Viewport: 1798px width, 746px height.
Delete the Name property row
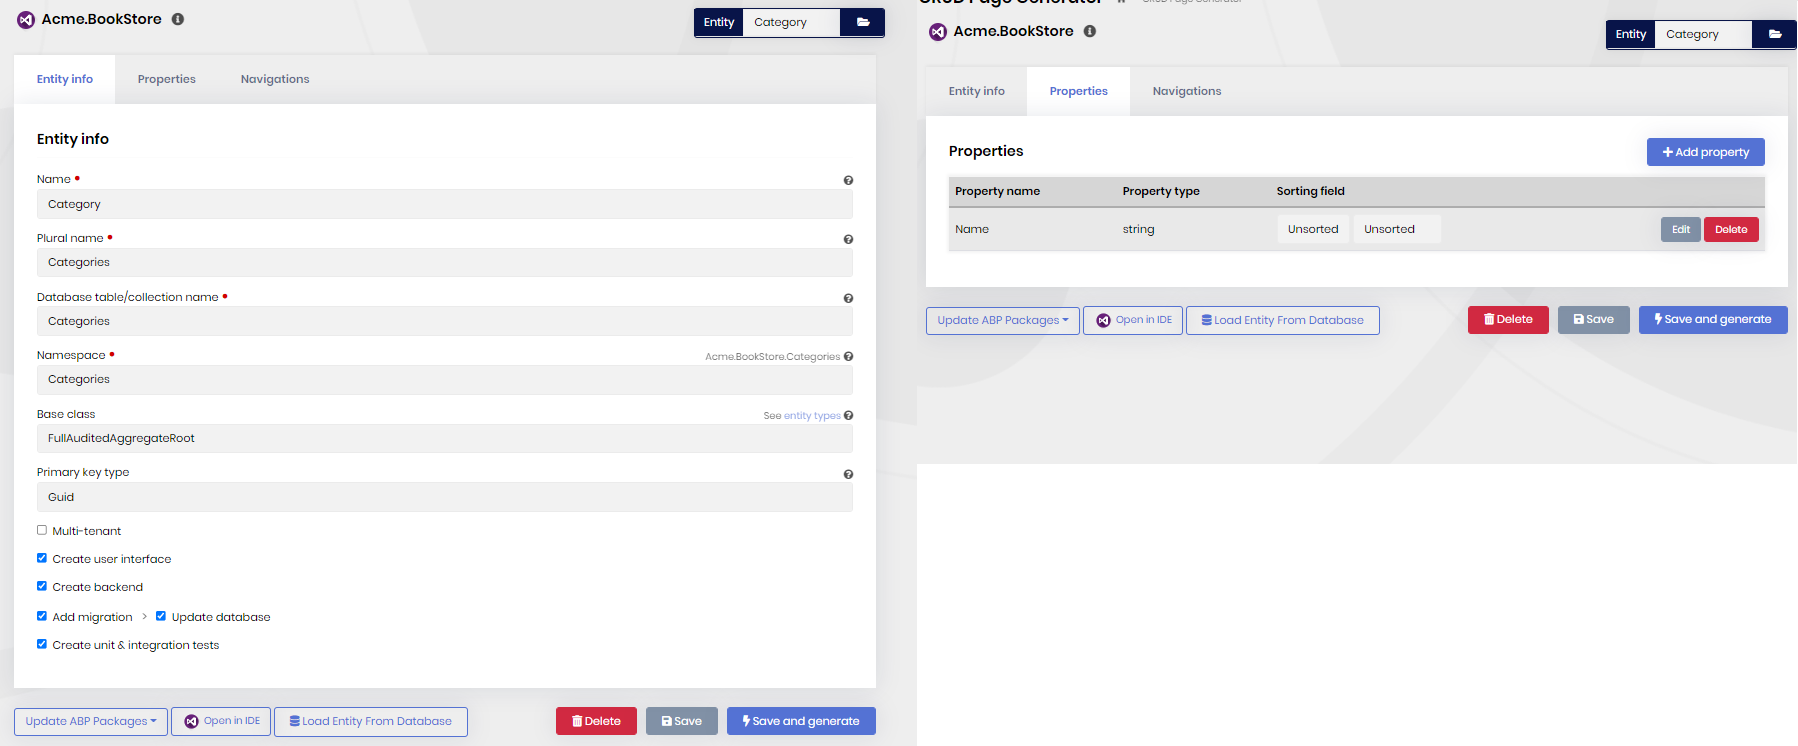pos(1731,229)
